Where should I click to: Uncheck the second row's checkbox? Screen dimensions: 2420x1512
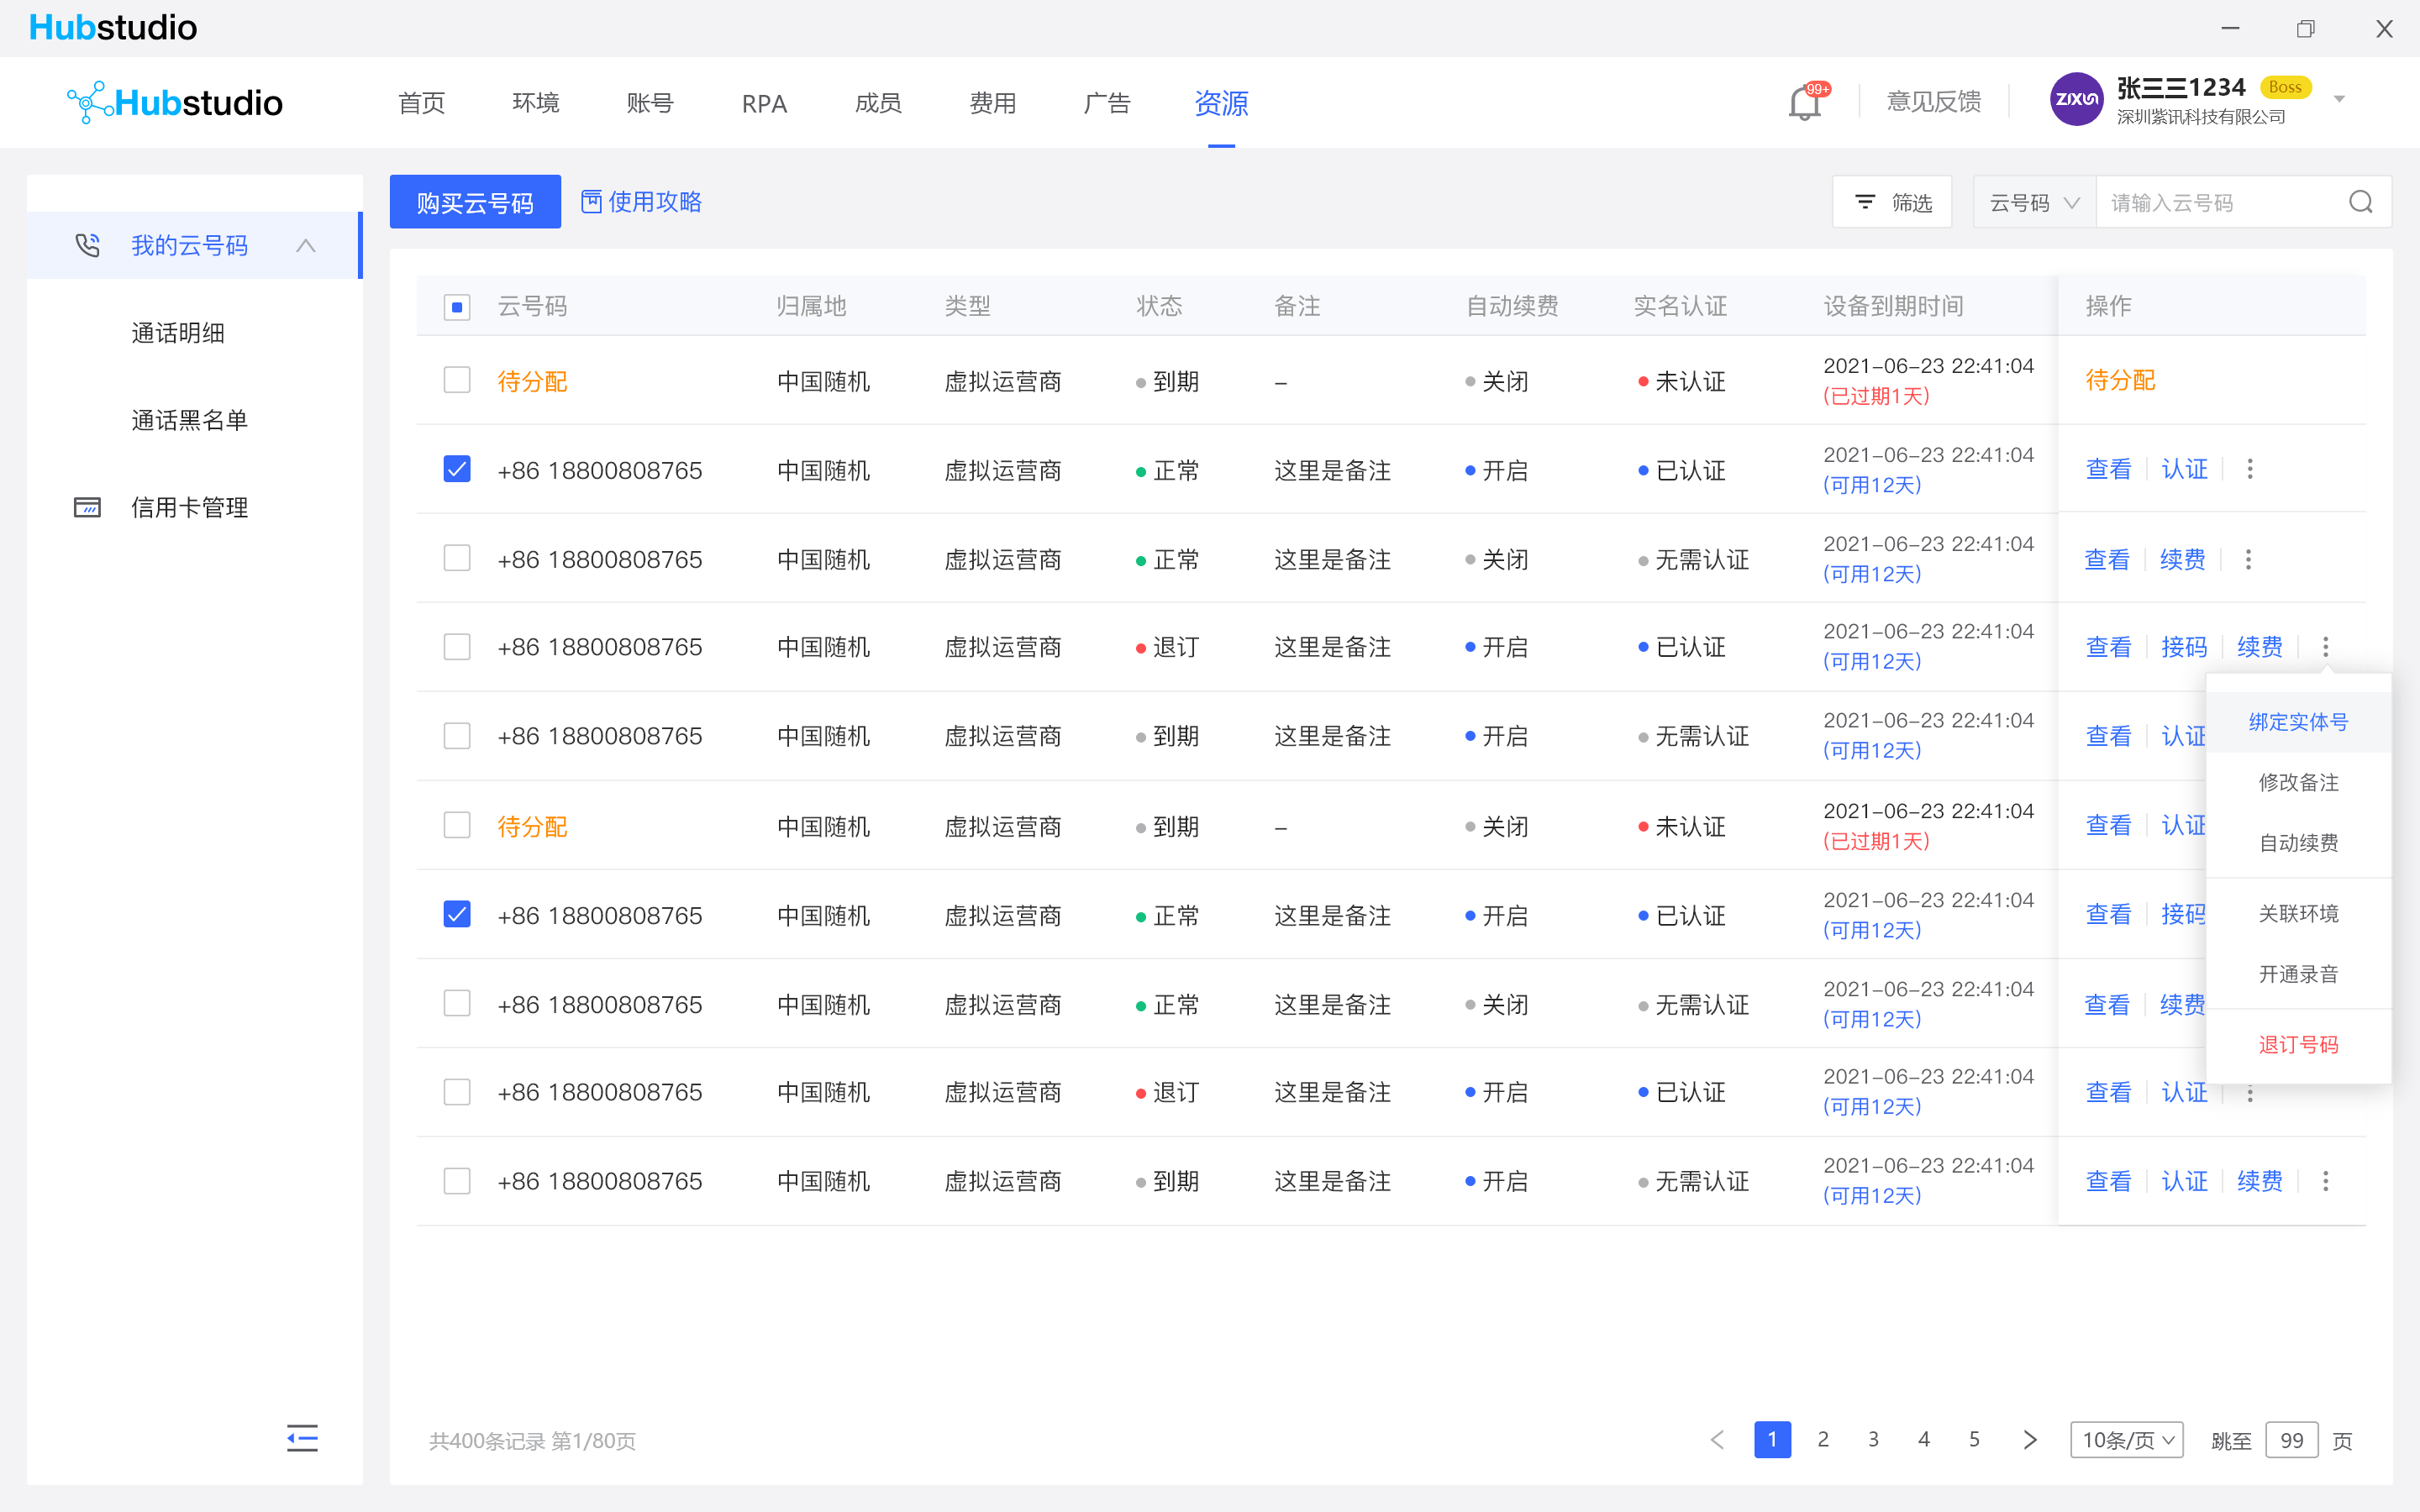pos(457,469)
